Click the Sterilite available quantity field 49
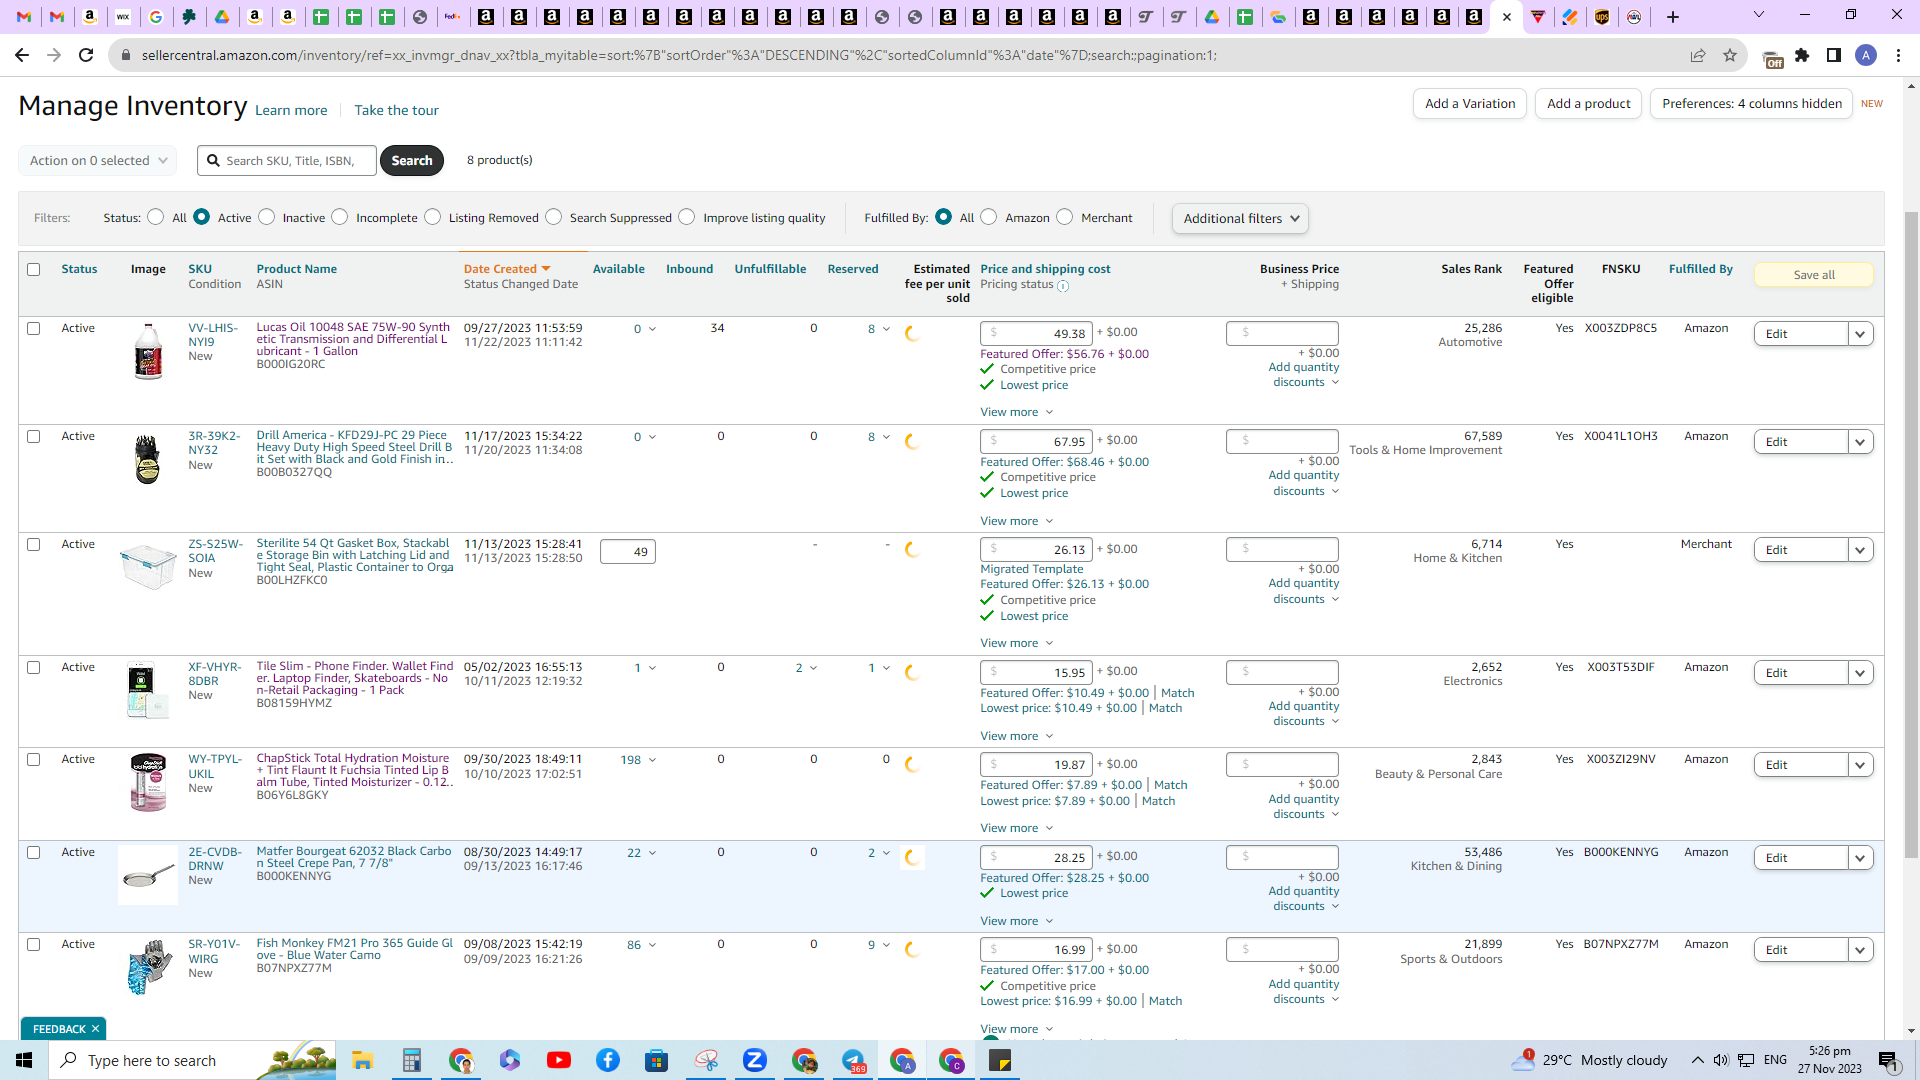Image resolution: width=1920 pixels, height=1080 pixels. click(x=627, y=551)
